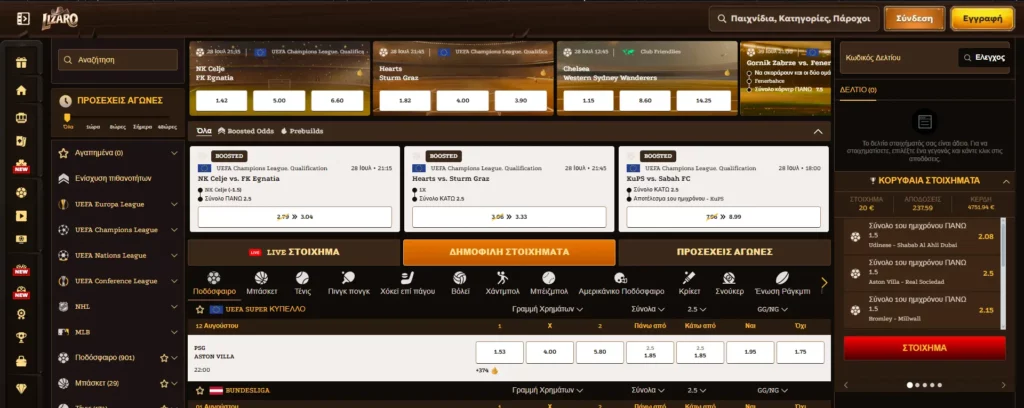Select the Κρίκετ cricket sport icon
Image resolution: width=1024 pixels, height=408 pixels.
(x=689, y=283)
